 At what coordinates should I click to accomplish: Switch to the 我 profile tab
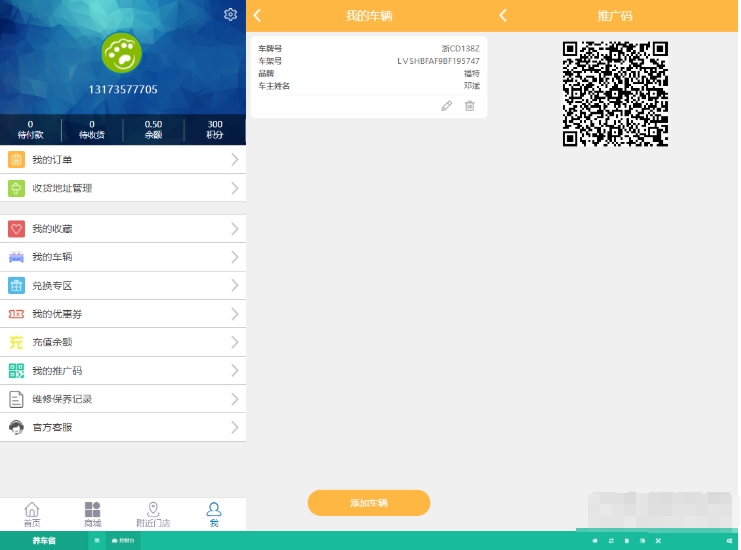214,515
